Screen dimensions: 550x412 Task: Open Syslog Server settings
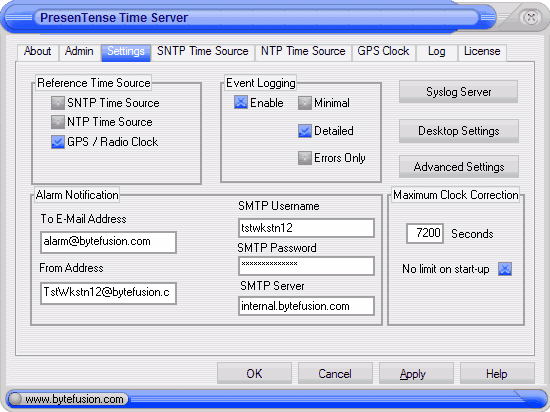[x=458, y=92]
